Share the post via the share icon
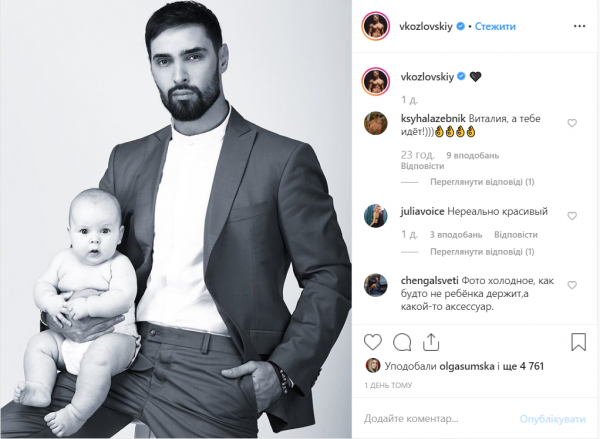 (431, 342)
